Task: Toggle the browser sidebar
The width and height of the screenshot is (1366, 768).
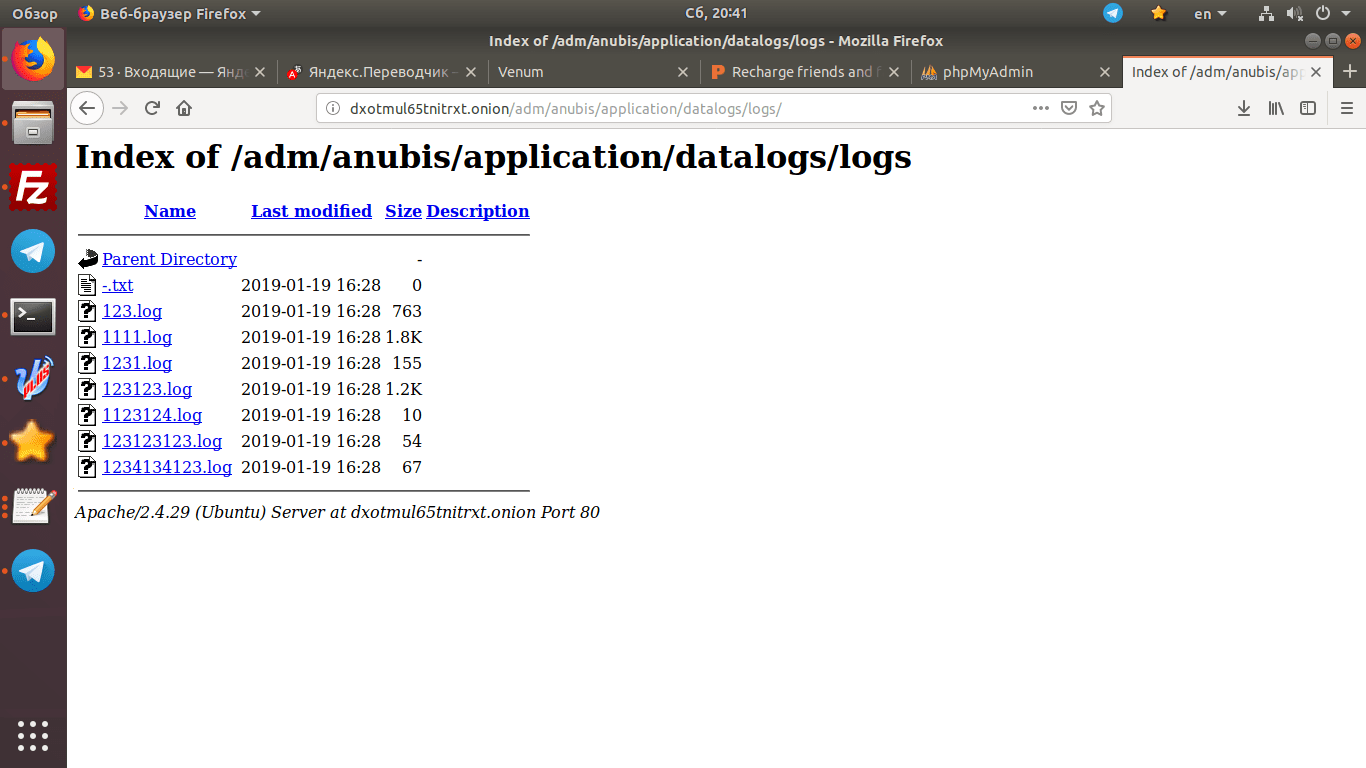Action: 1308,108
